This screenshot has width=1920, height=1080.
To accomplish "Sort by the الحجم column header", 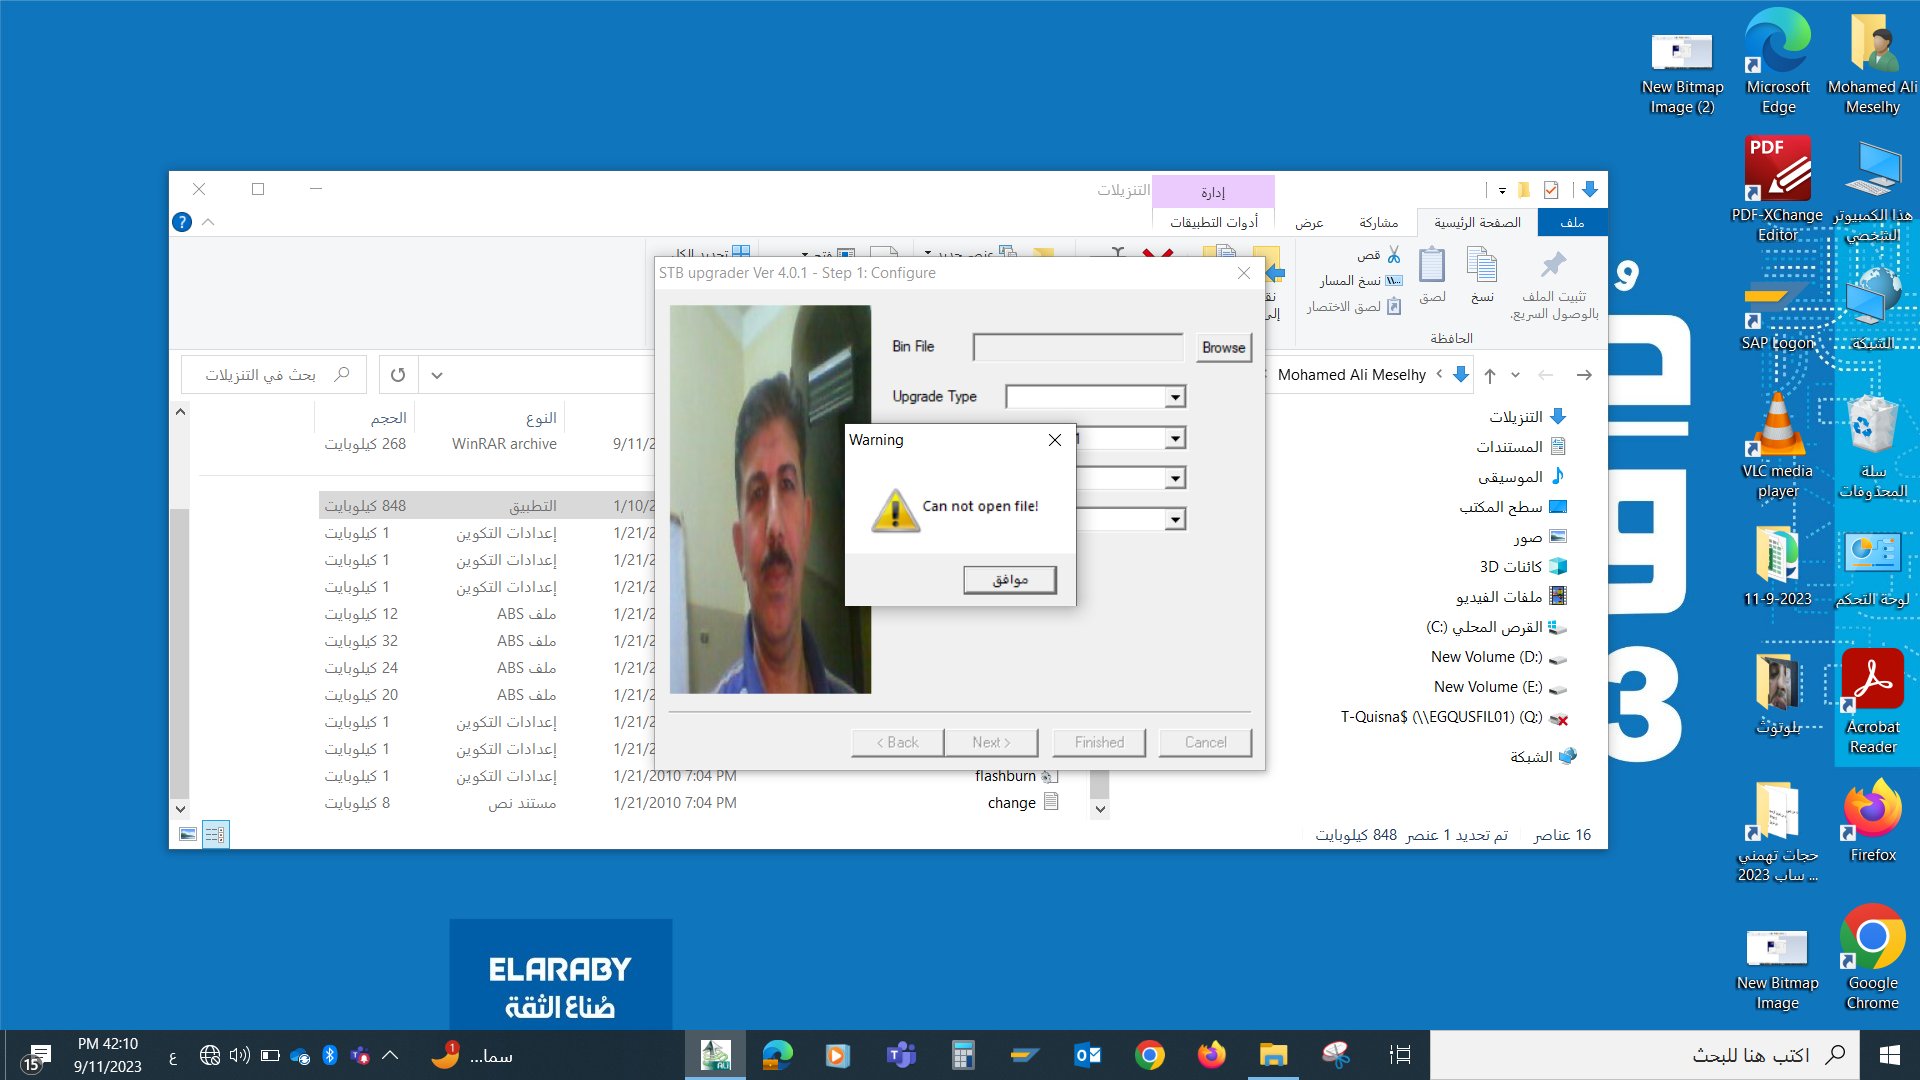I will tap(388, 418).
